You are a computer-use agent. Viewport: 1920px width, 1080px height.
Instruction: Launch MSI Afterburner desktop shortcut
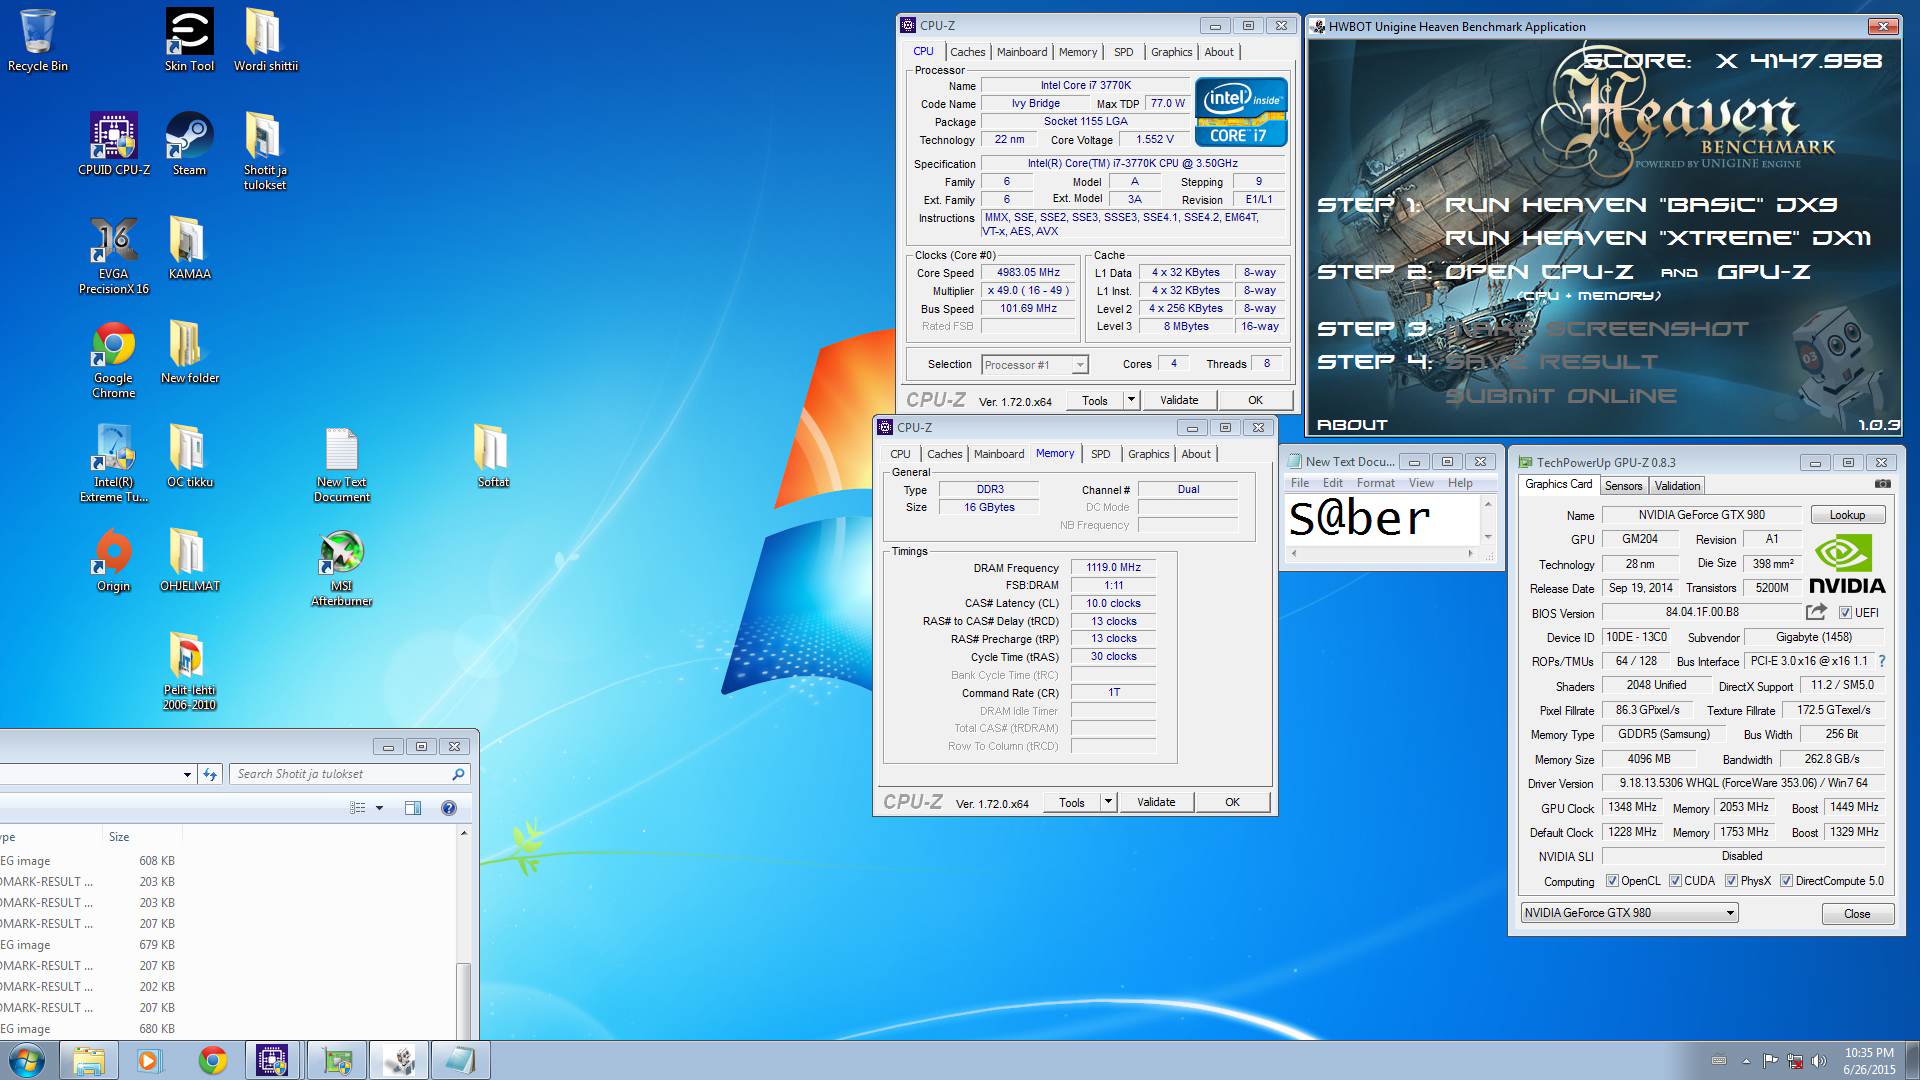342,567
